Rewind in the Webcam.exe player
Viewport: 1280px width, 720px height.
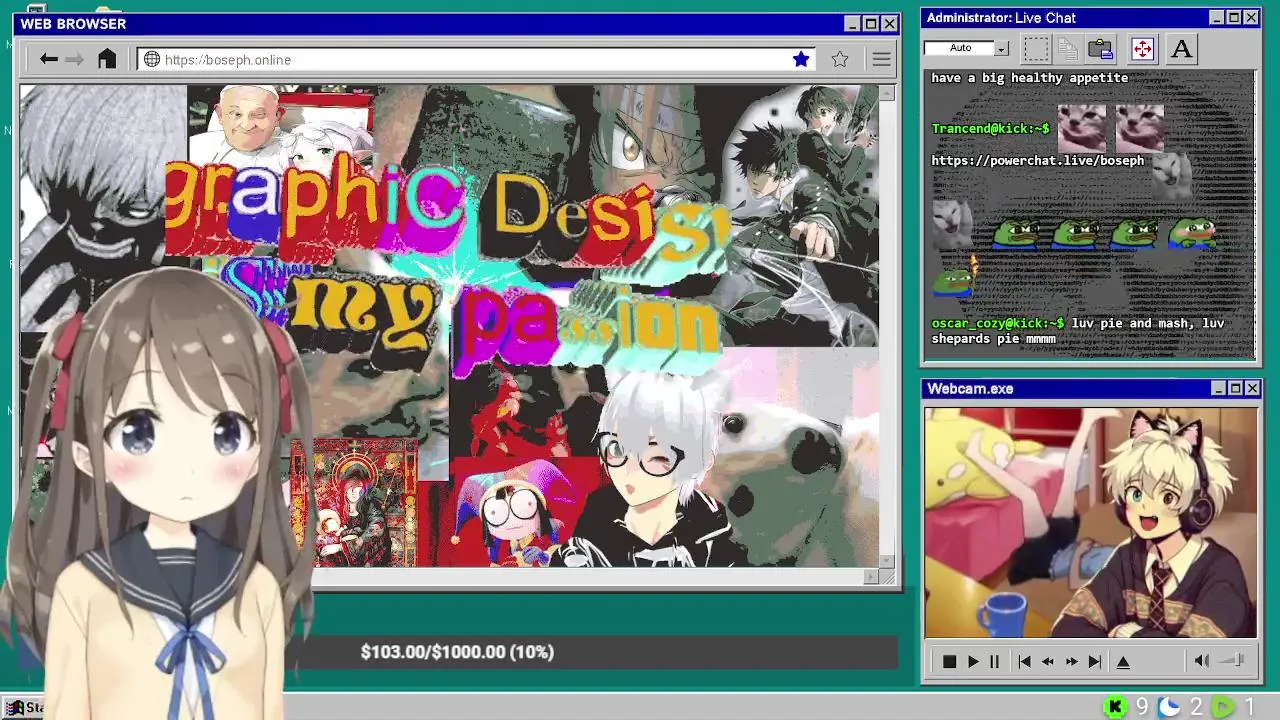[x=1048, y=661]
